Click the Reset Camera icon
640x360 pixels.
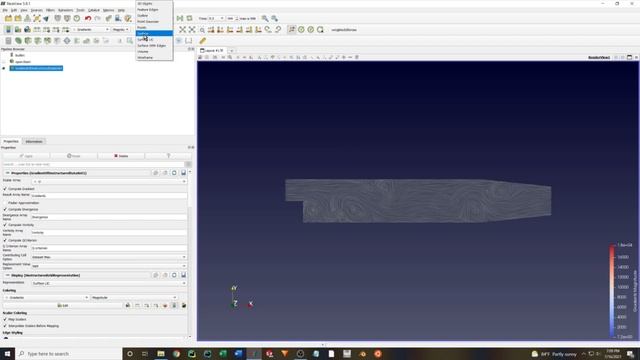pyautogui.click(x=182, y=29)
